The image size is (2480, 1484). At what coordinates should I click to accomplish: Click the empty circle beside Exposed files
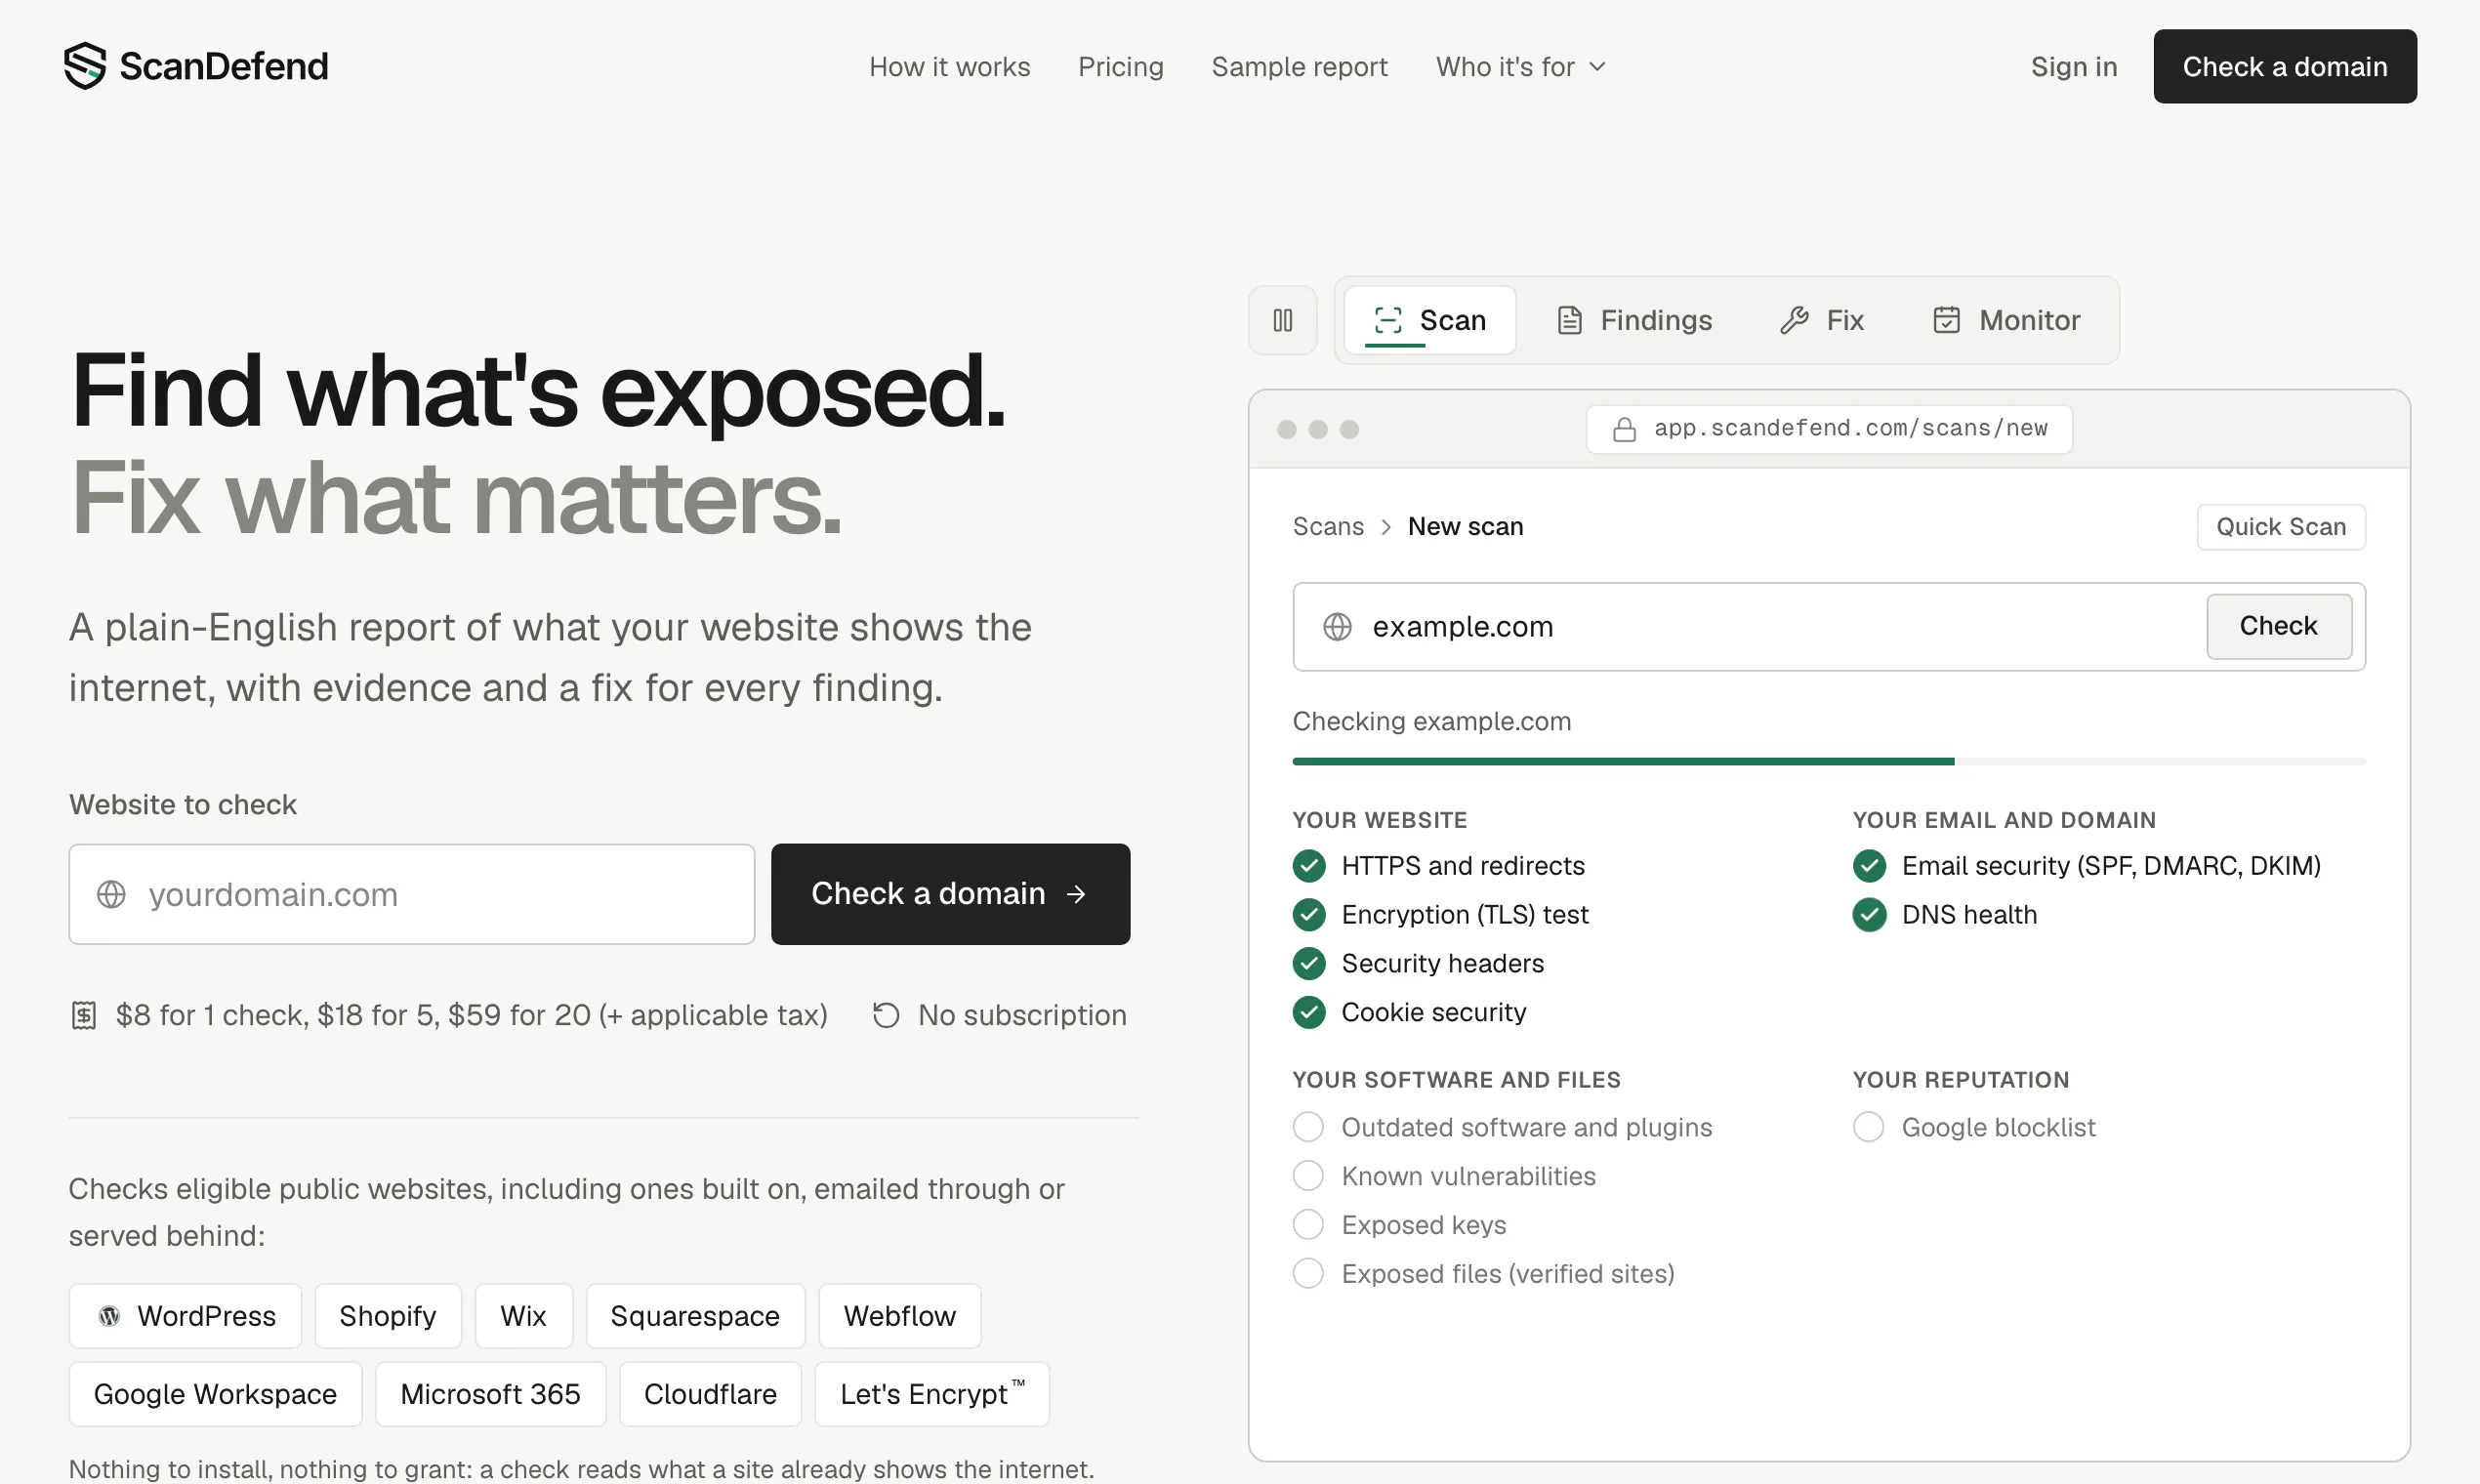click(x=1308, y=1274)
